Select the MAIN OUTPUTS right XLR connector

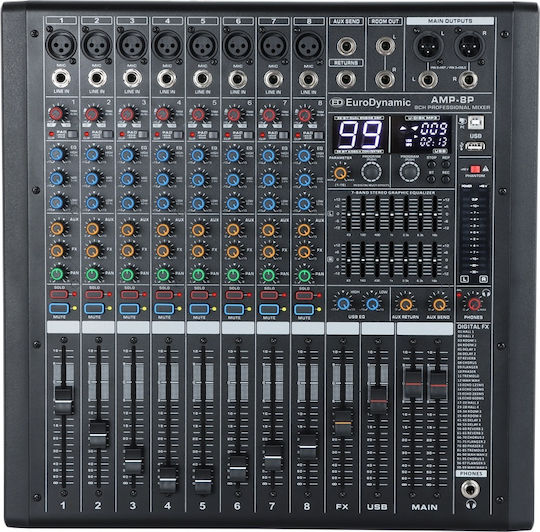470,46
